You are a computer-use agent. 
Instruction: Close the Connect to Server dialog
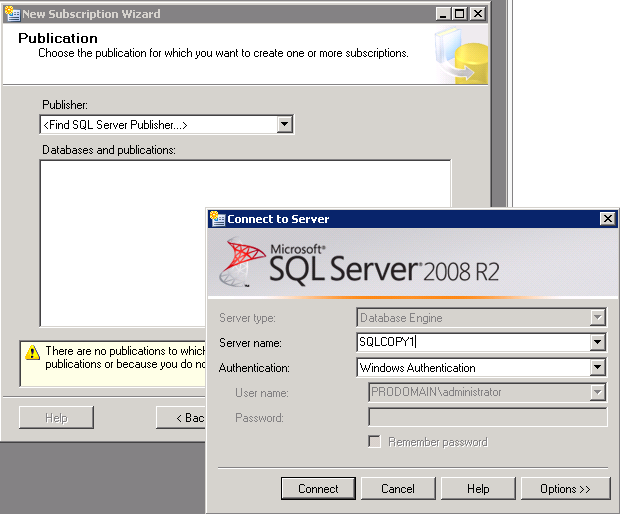click(606, 219)
